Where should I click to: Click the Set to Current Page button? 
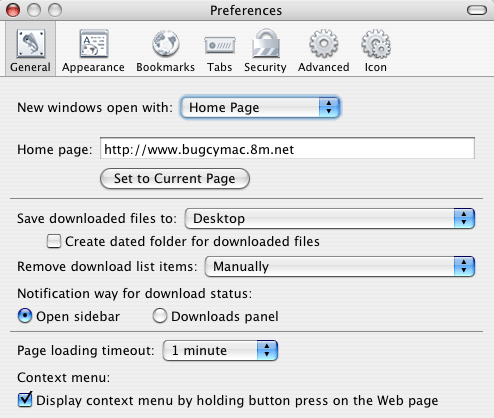(x=175, y=179)
